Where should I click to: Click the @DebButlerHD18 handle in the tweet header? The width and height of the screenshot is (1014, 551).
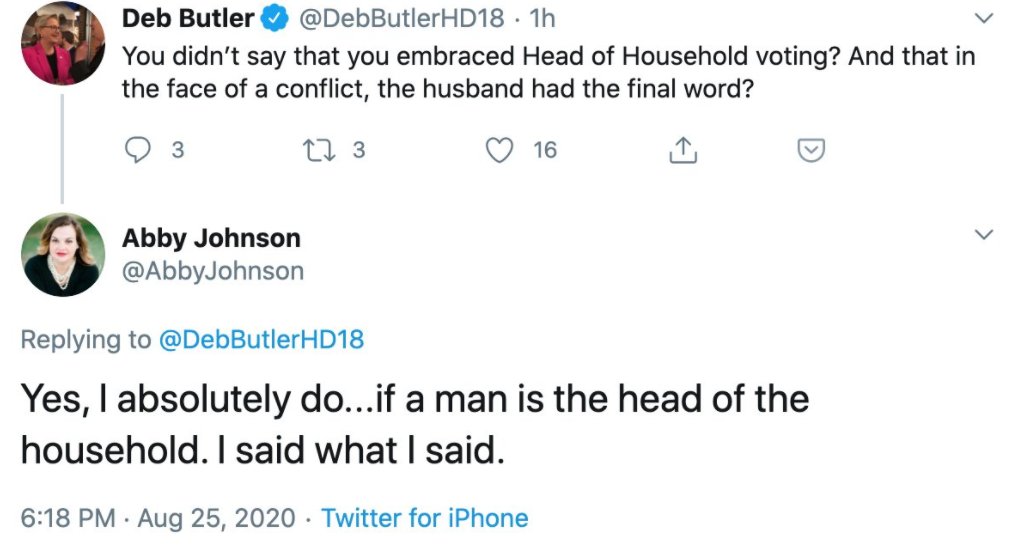pos(402,18)
